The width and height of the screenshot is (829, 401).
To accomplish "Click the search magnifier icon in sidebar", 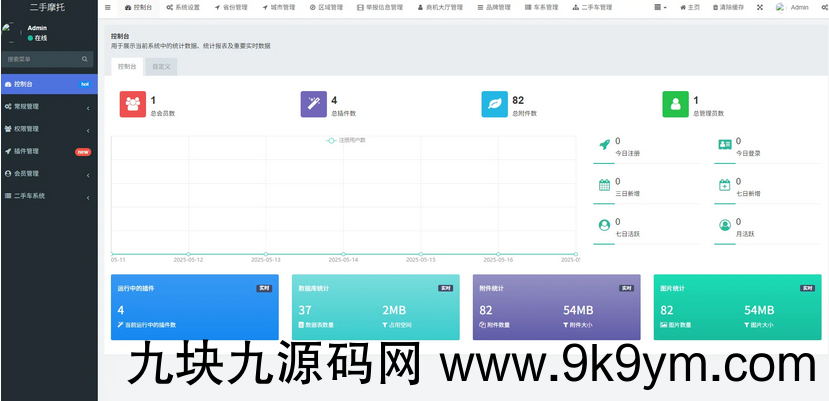I will pyautogui.click(x=84, y=59).
